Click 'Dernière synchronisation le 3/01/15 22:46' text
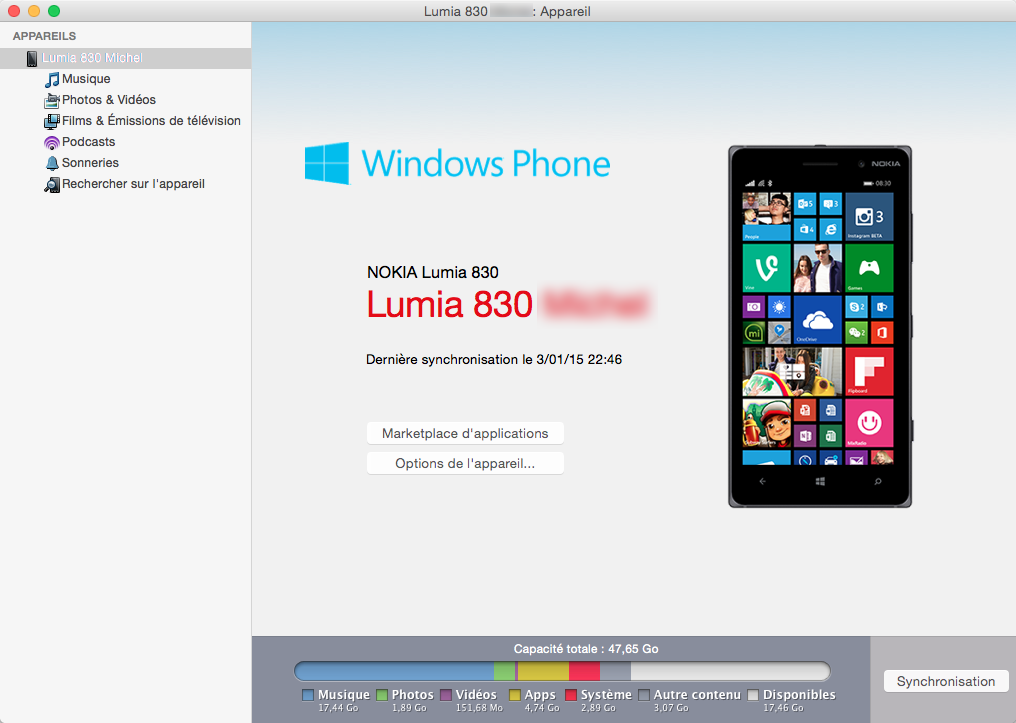The height and width of the screenshot is (723, 1016). 494,360
